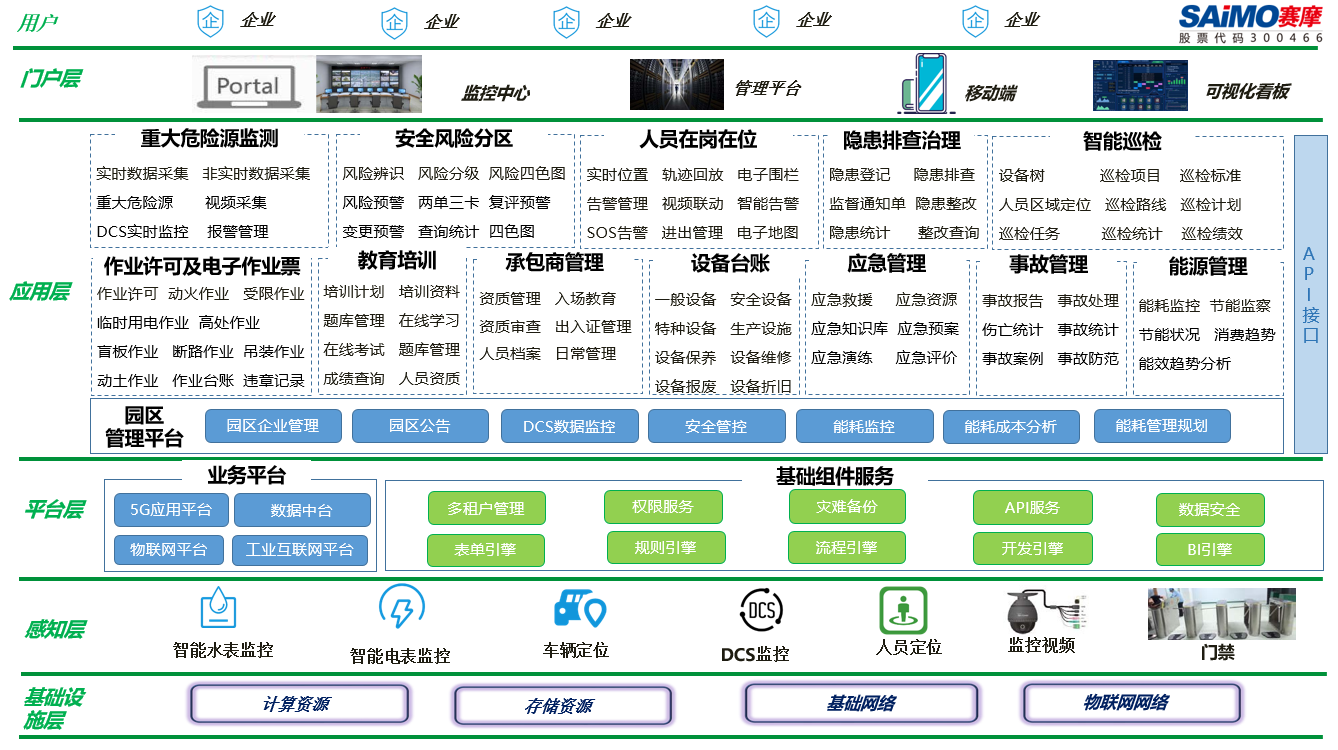This screenshot has width=1338, height=750.
Task: Open the 园区公告 announcement button
Action: (419, 425)
